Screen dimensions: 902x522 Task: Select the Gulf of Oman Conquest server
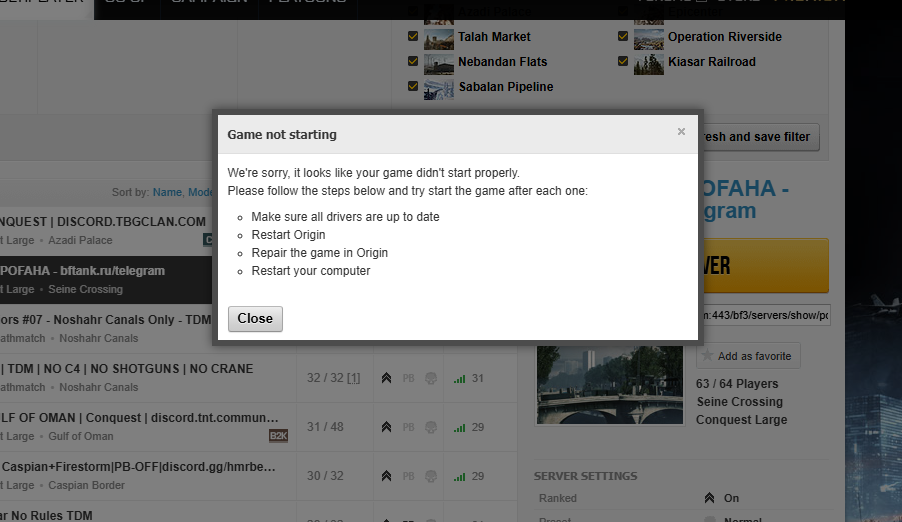(x=148, y=426)
